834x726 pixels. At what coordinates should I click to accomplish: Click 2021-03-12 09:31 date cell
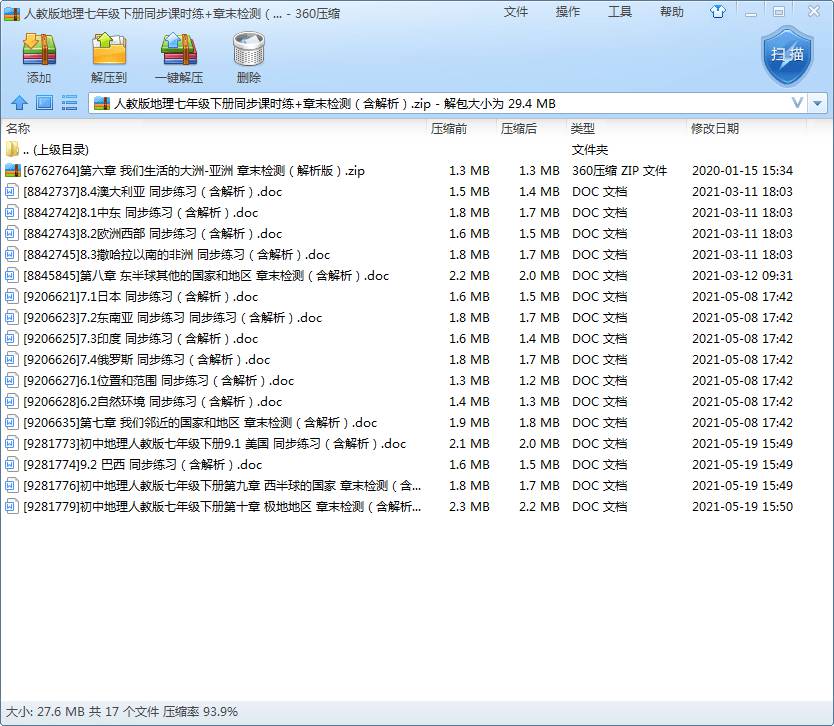(742, 276)
